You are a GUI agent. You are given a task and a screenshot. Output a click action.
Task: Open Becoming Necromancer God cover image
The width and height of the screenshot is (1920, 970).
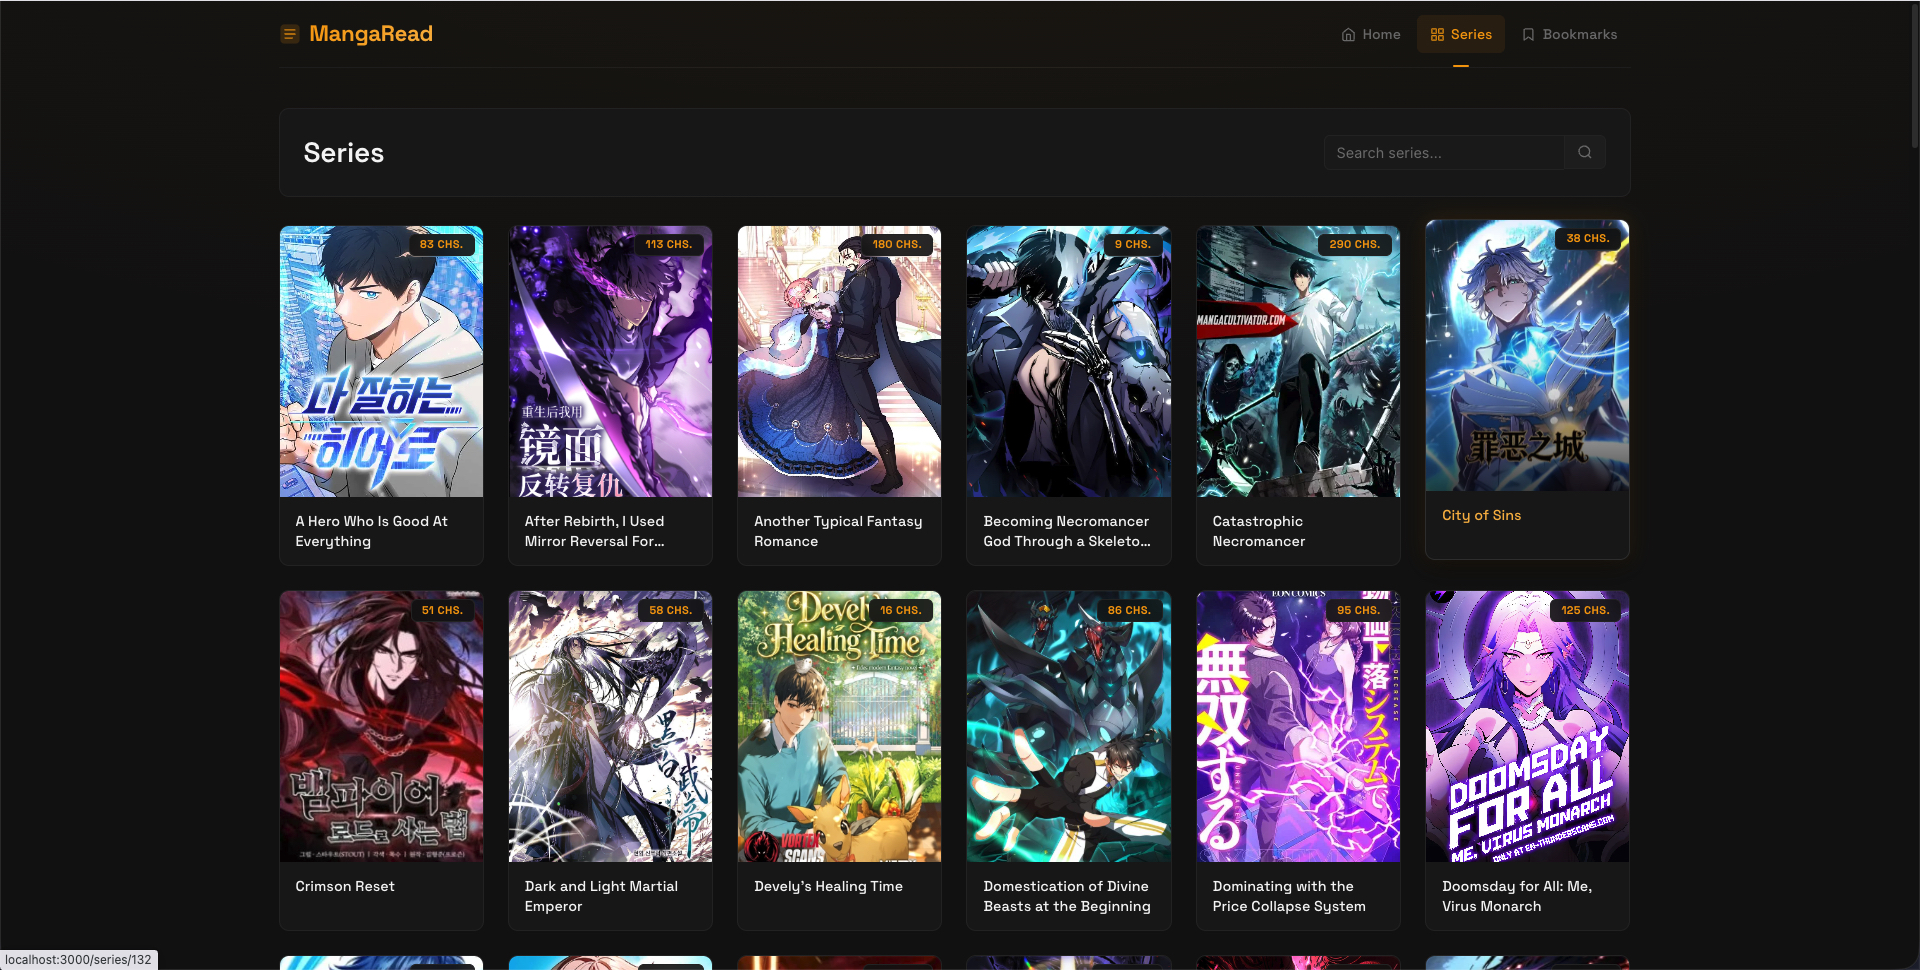(x=1068, y=361)
